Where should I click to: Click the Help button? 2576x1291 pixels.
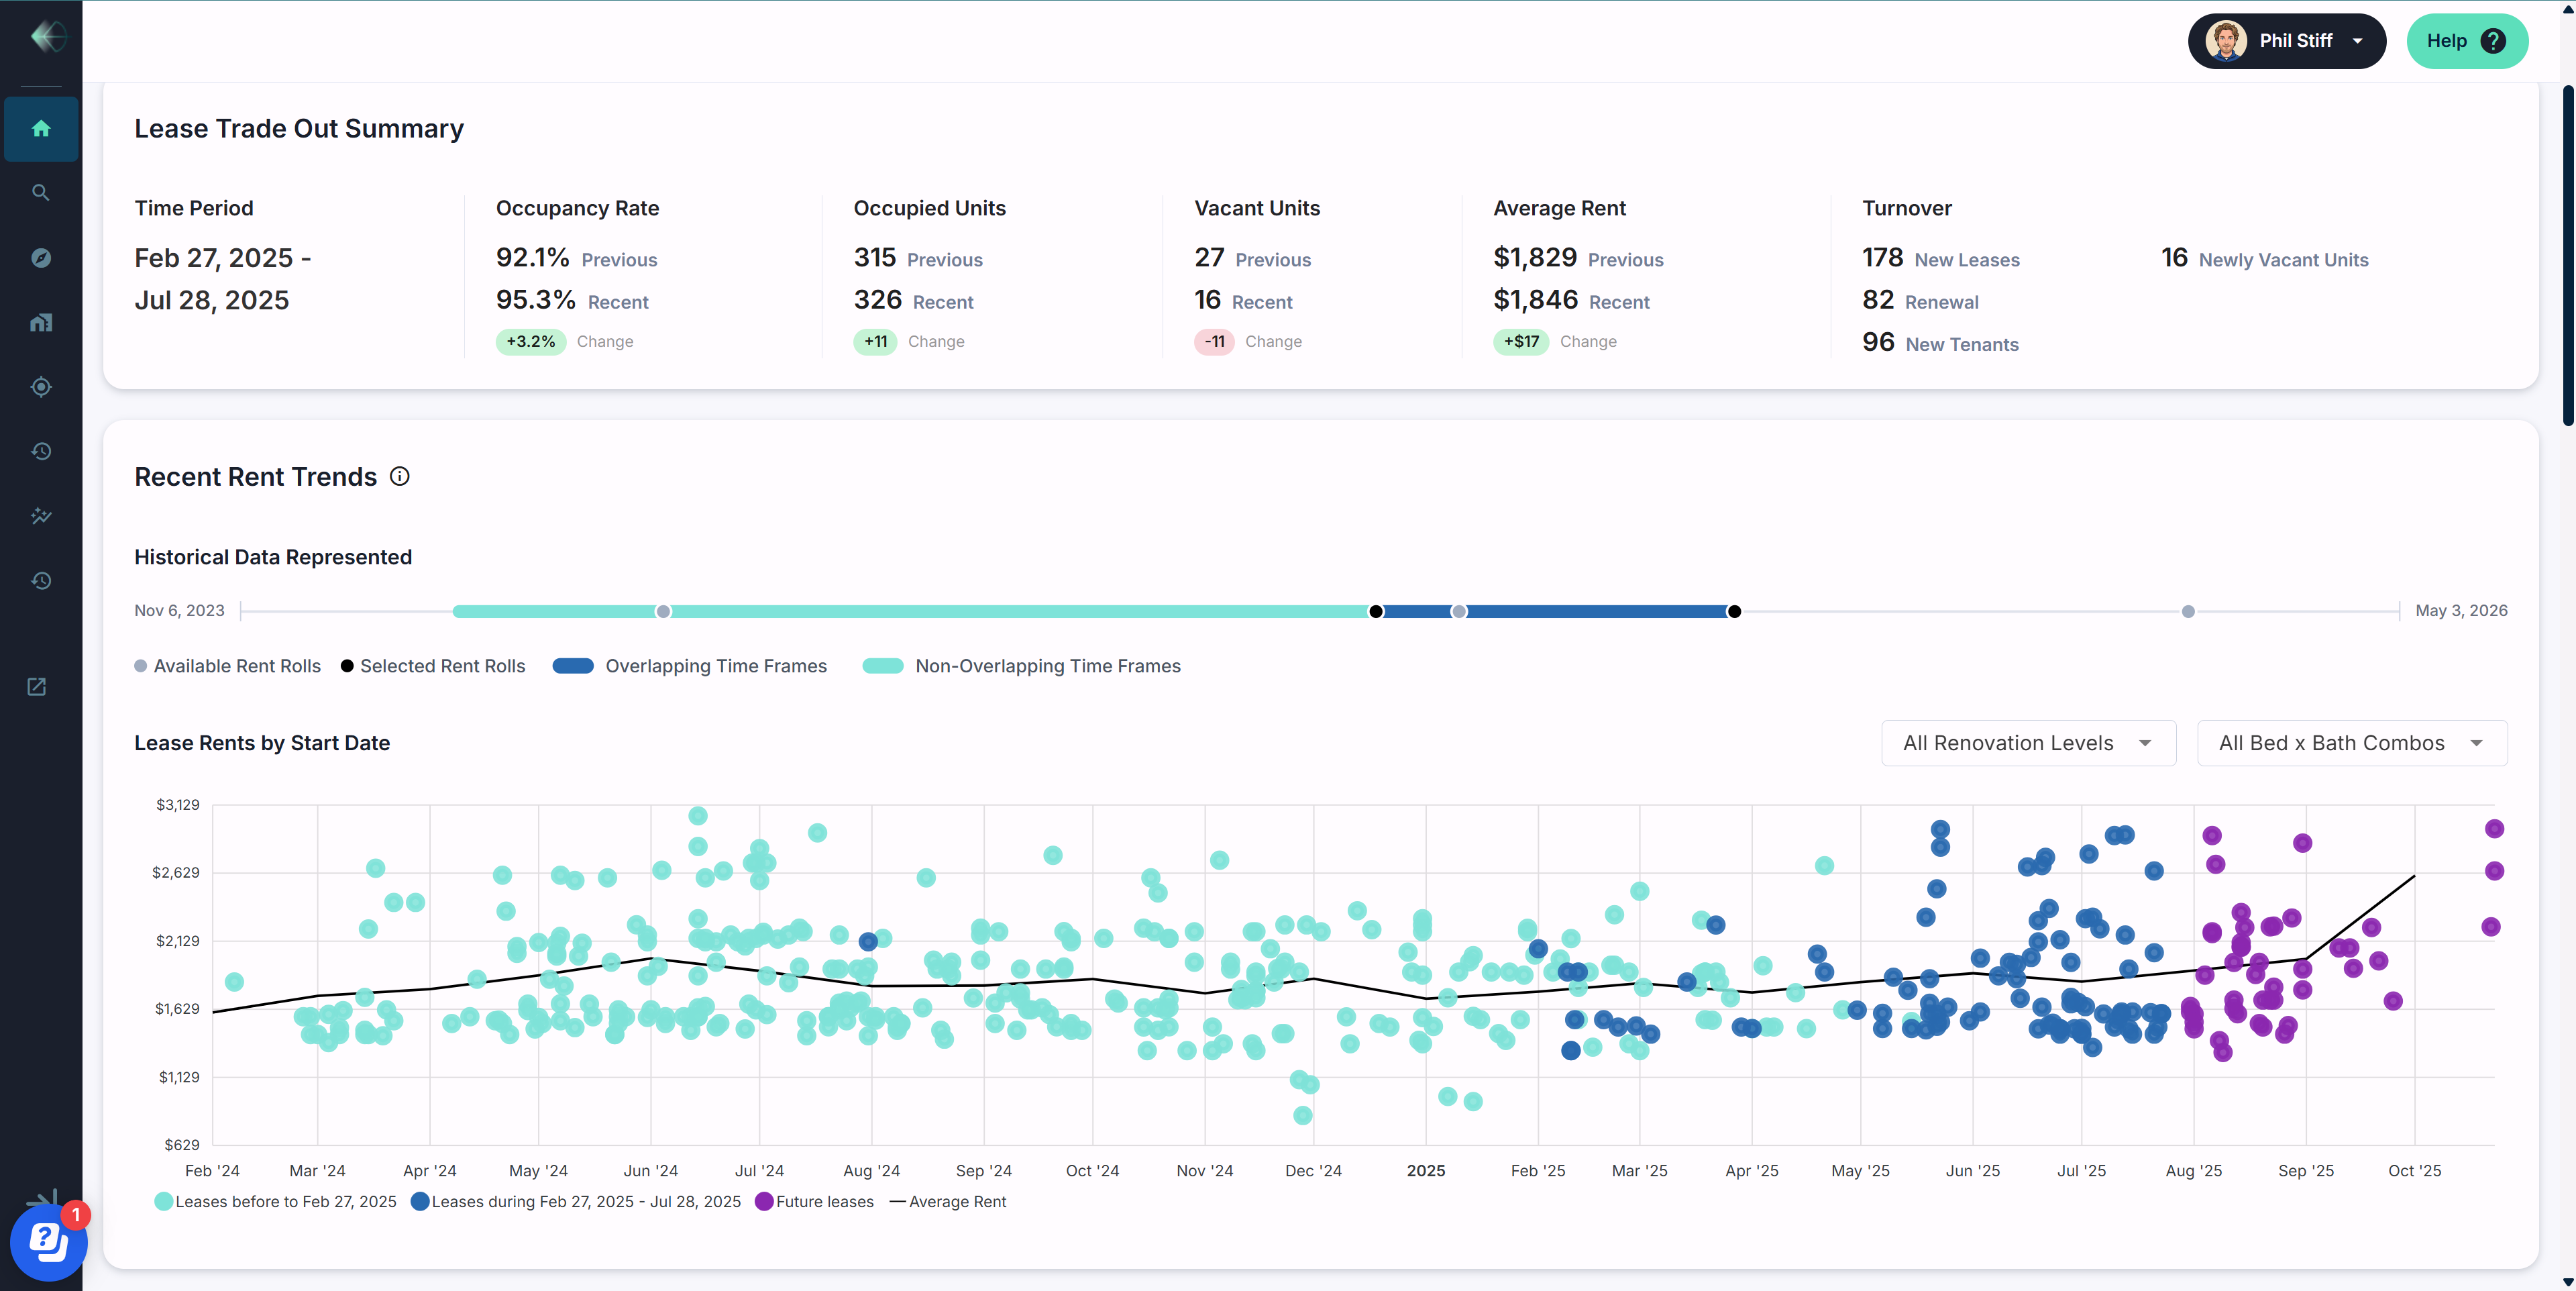pyautogui.click(x=2466, y=41)
